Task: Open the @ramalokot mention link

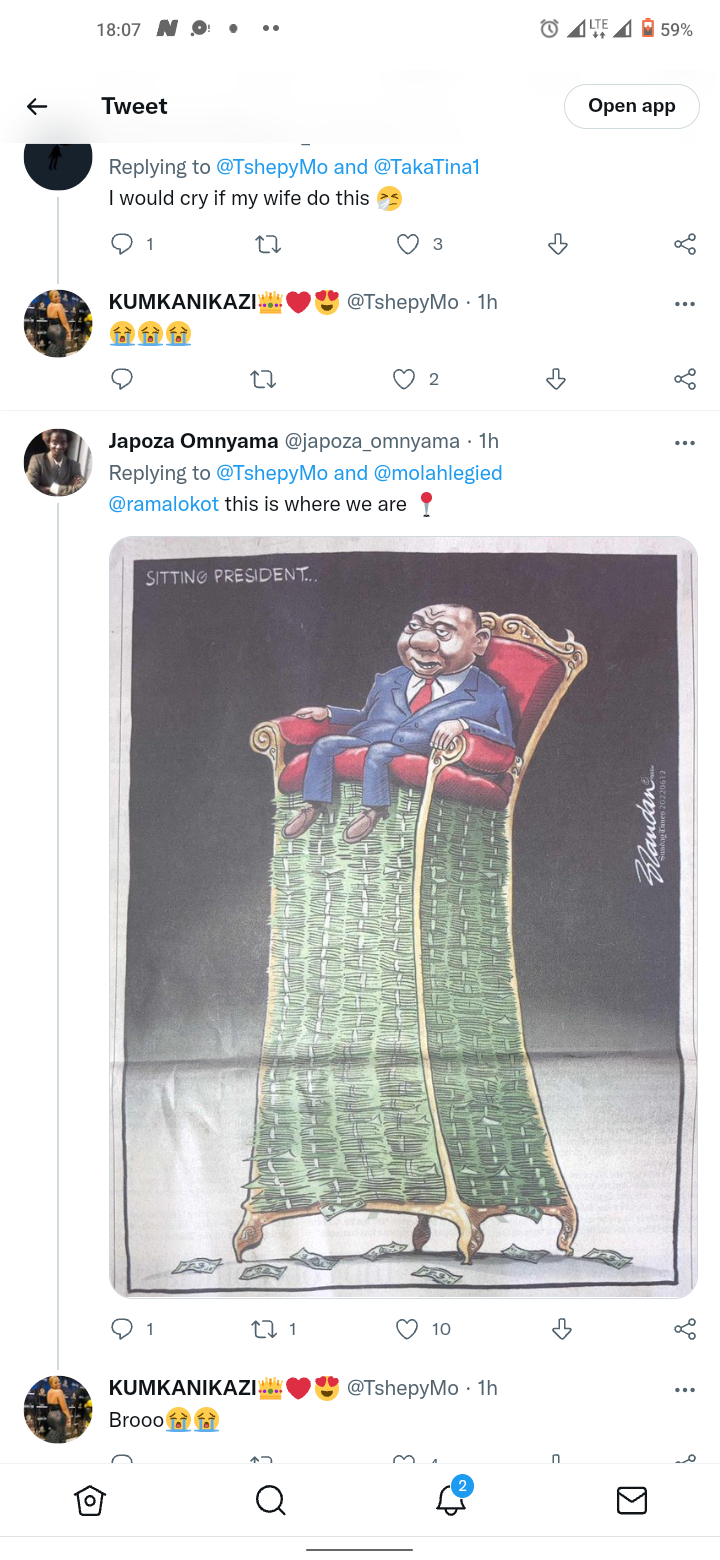Action: (x=163, y=504)
